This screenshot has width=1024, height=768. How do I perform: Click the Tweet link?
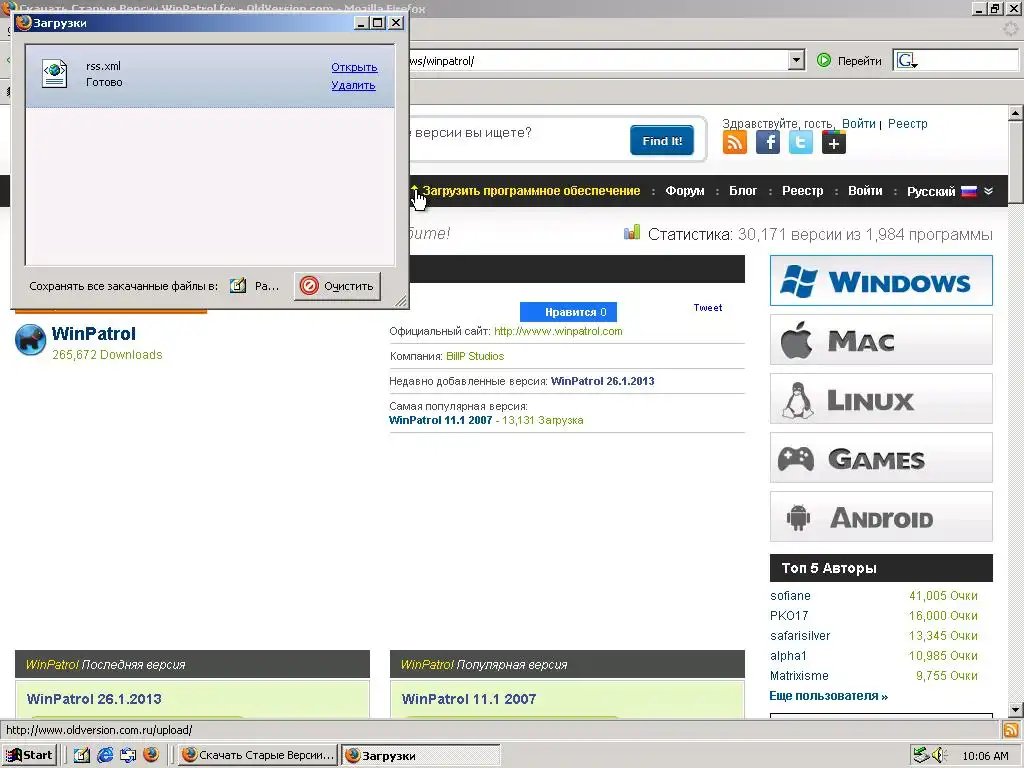point(708,308)
